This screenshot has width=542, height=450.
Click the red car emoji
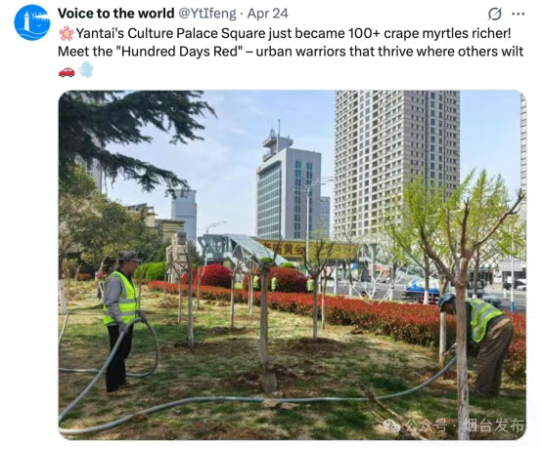[66, 71]
